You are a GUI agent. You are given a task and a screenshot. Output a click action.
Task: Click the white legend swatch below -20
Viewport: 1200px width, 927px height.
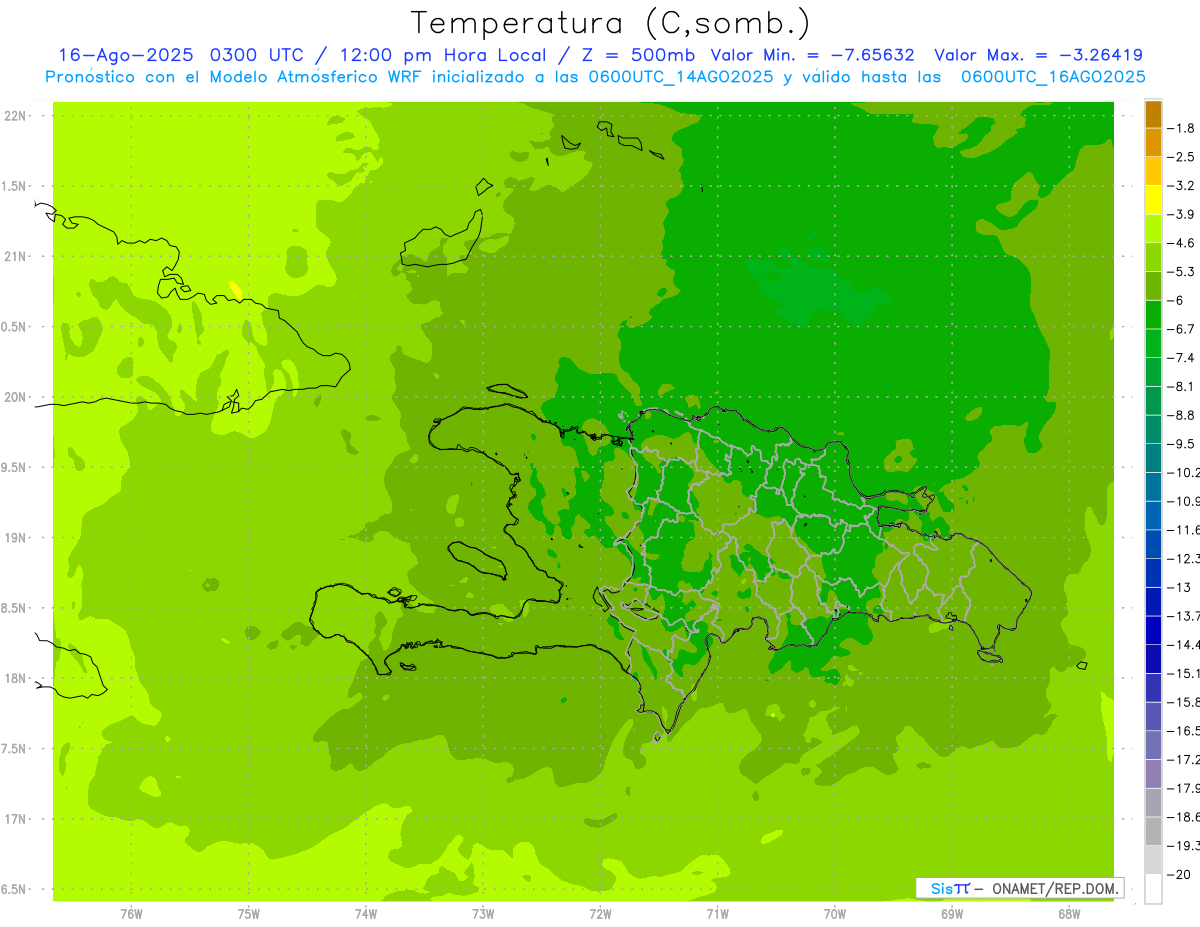(x=1153, y=889)
